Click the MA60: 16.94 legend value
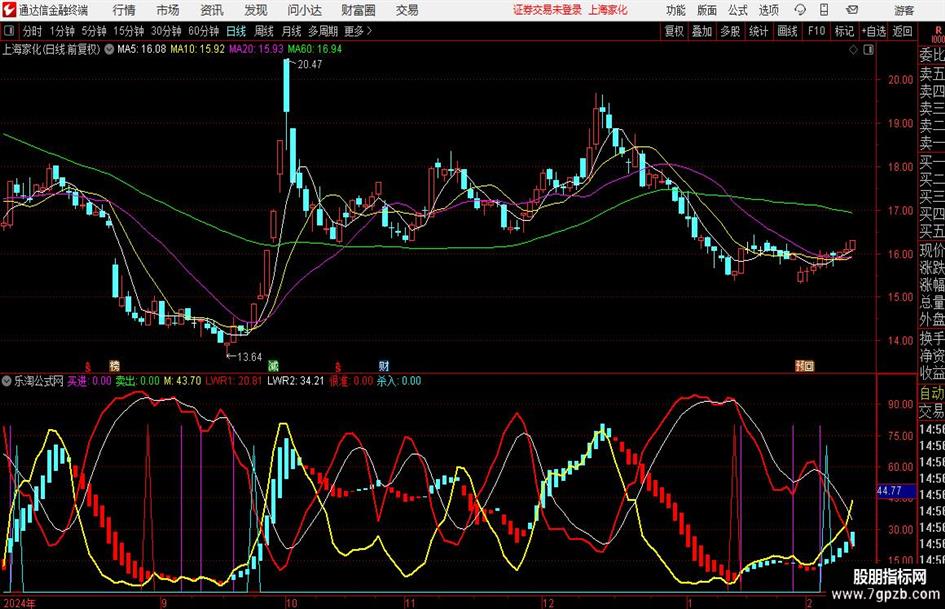Image resolution: width=945 pixels, height=609 pixels. pos(315,49)
